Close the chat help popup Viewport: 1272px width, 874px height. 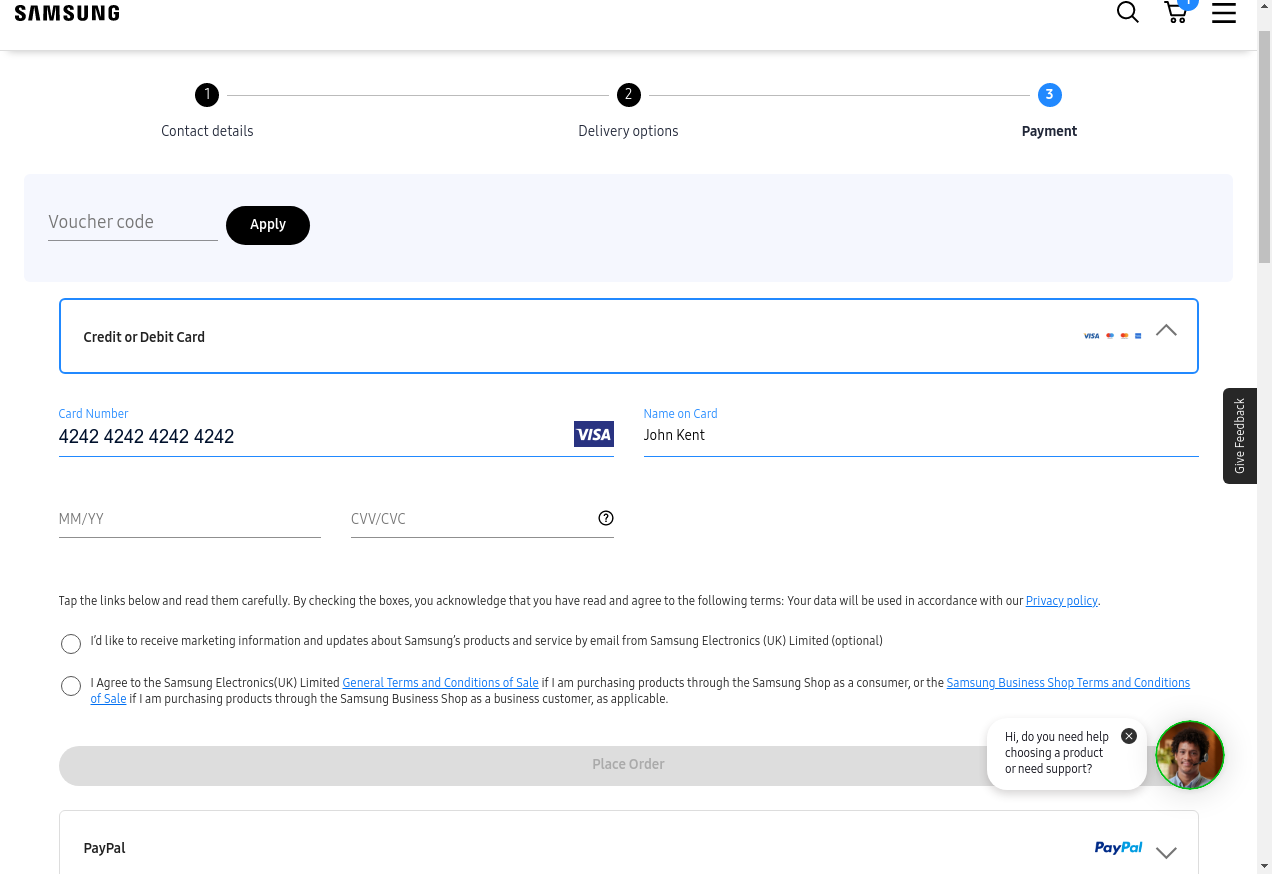[x=1129, y=736]
